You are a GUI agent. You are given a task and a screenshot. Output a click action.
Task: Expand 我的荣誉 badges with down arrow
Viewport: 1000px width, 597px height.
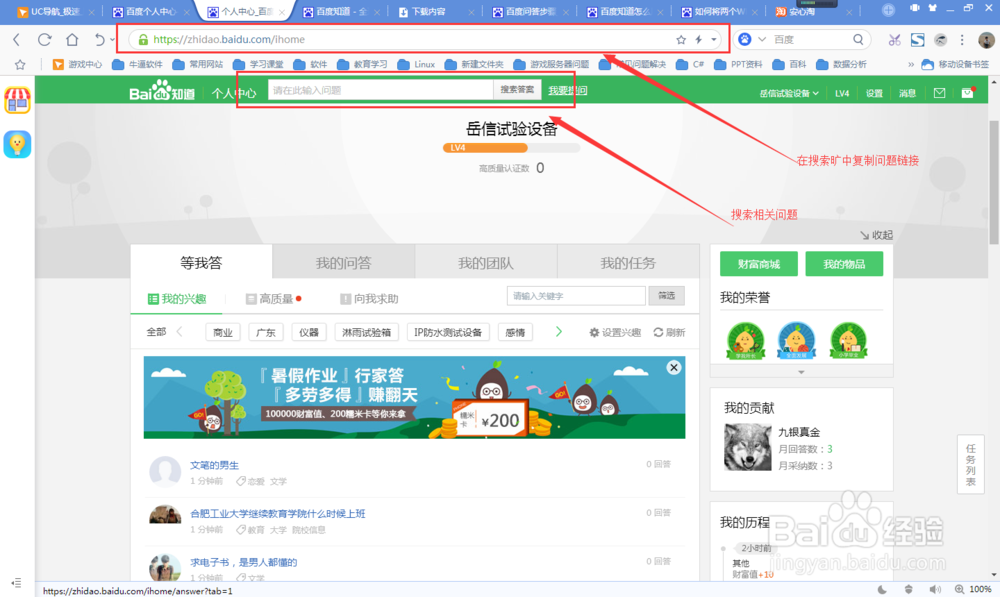click(801, 372)
